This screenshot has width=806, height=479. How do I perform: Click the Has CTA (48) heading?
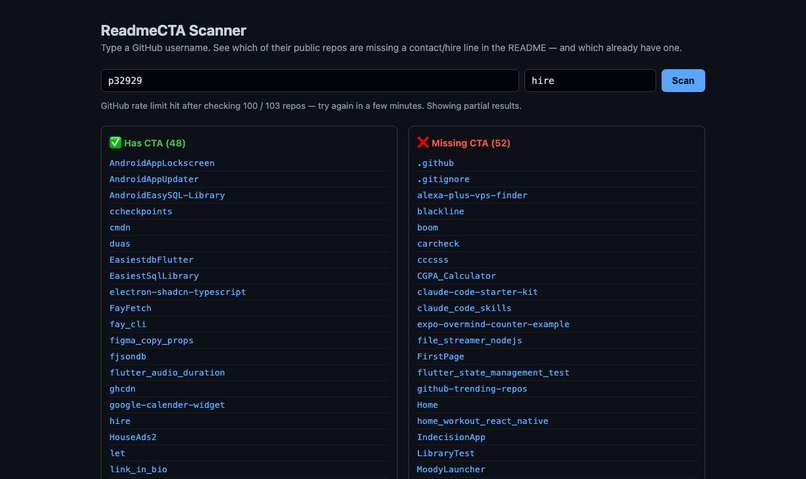pos(148,143)
